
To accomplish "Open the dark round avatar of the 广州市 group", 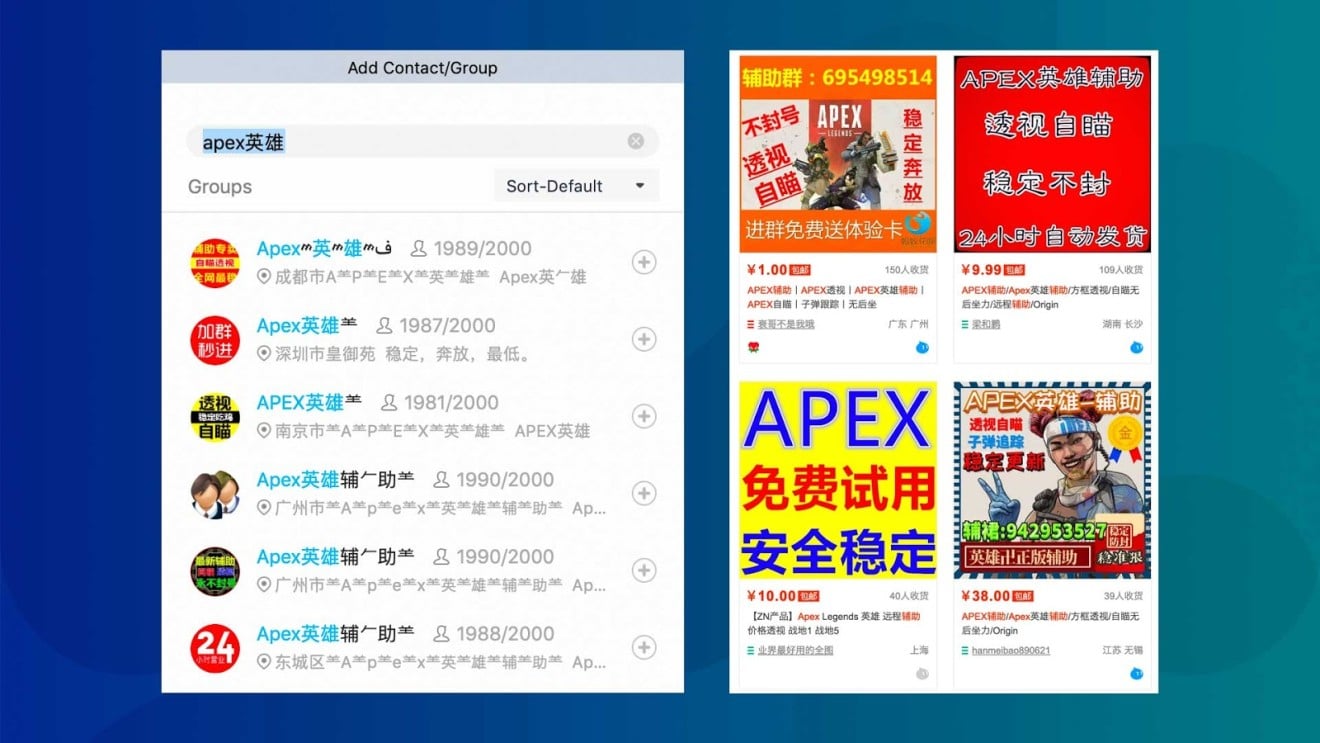I will coord(215,571).
